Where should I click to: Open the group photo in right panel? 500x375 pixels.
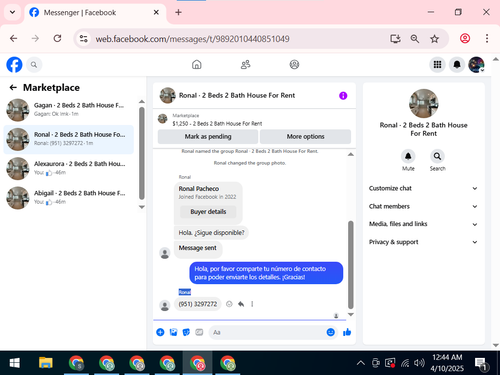point(423,103)
